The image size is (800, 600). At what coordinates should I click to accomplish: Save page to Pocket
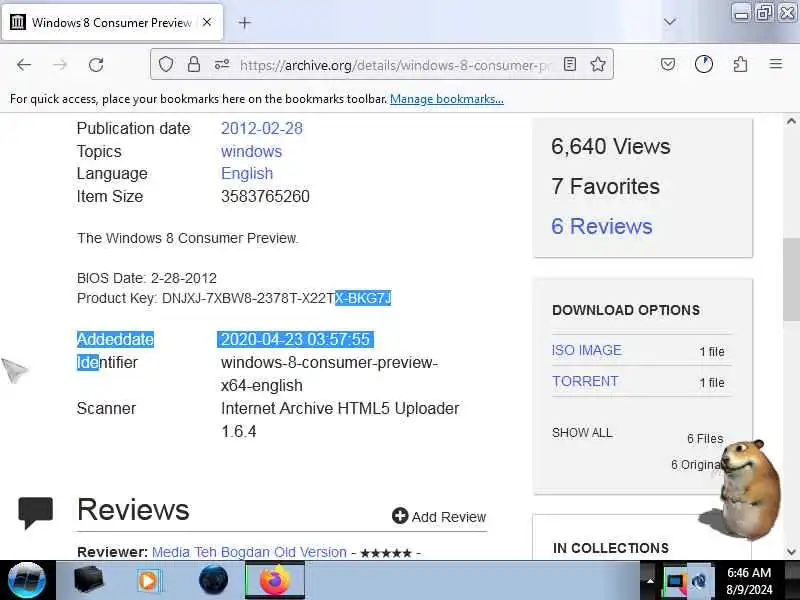pos(668,64)
